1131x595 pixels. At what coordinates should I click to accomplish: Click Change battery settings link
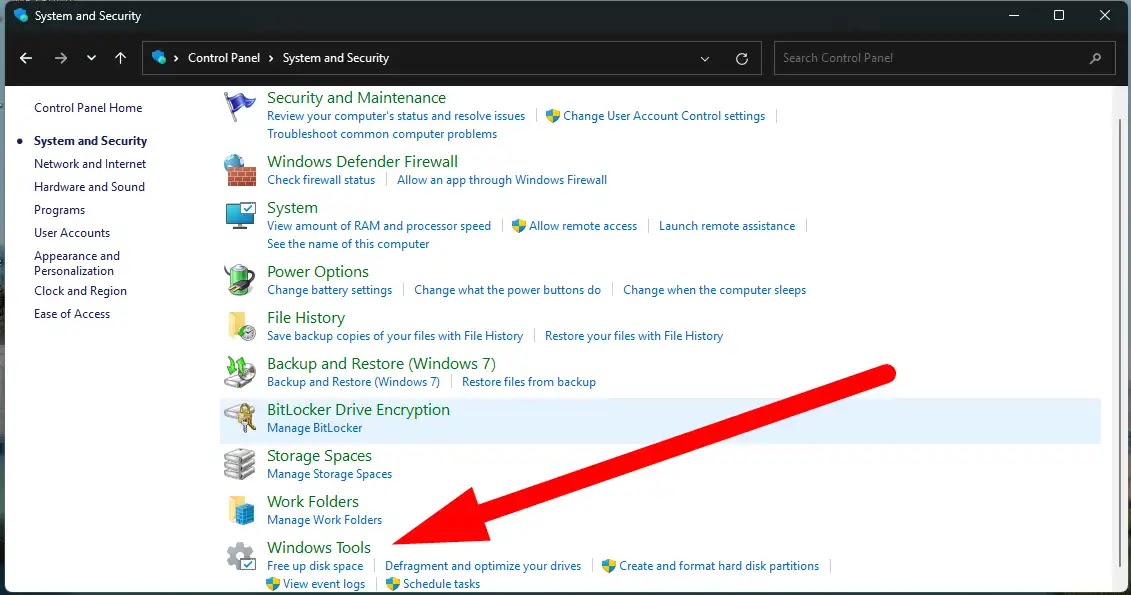(330, 290)
